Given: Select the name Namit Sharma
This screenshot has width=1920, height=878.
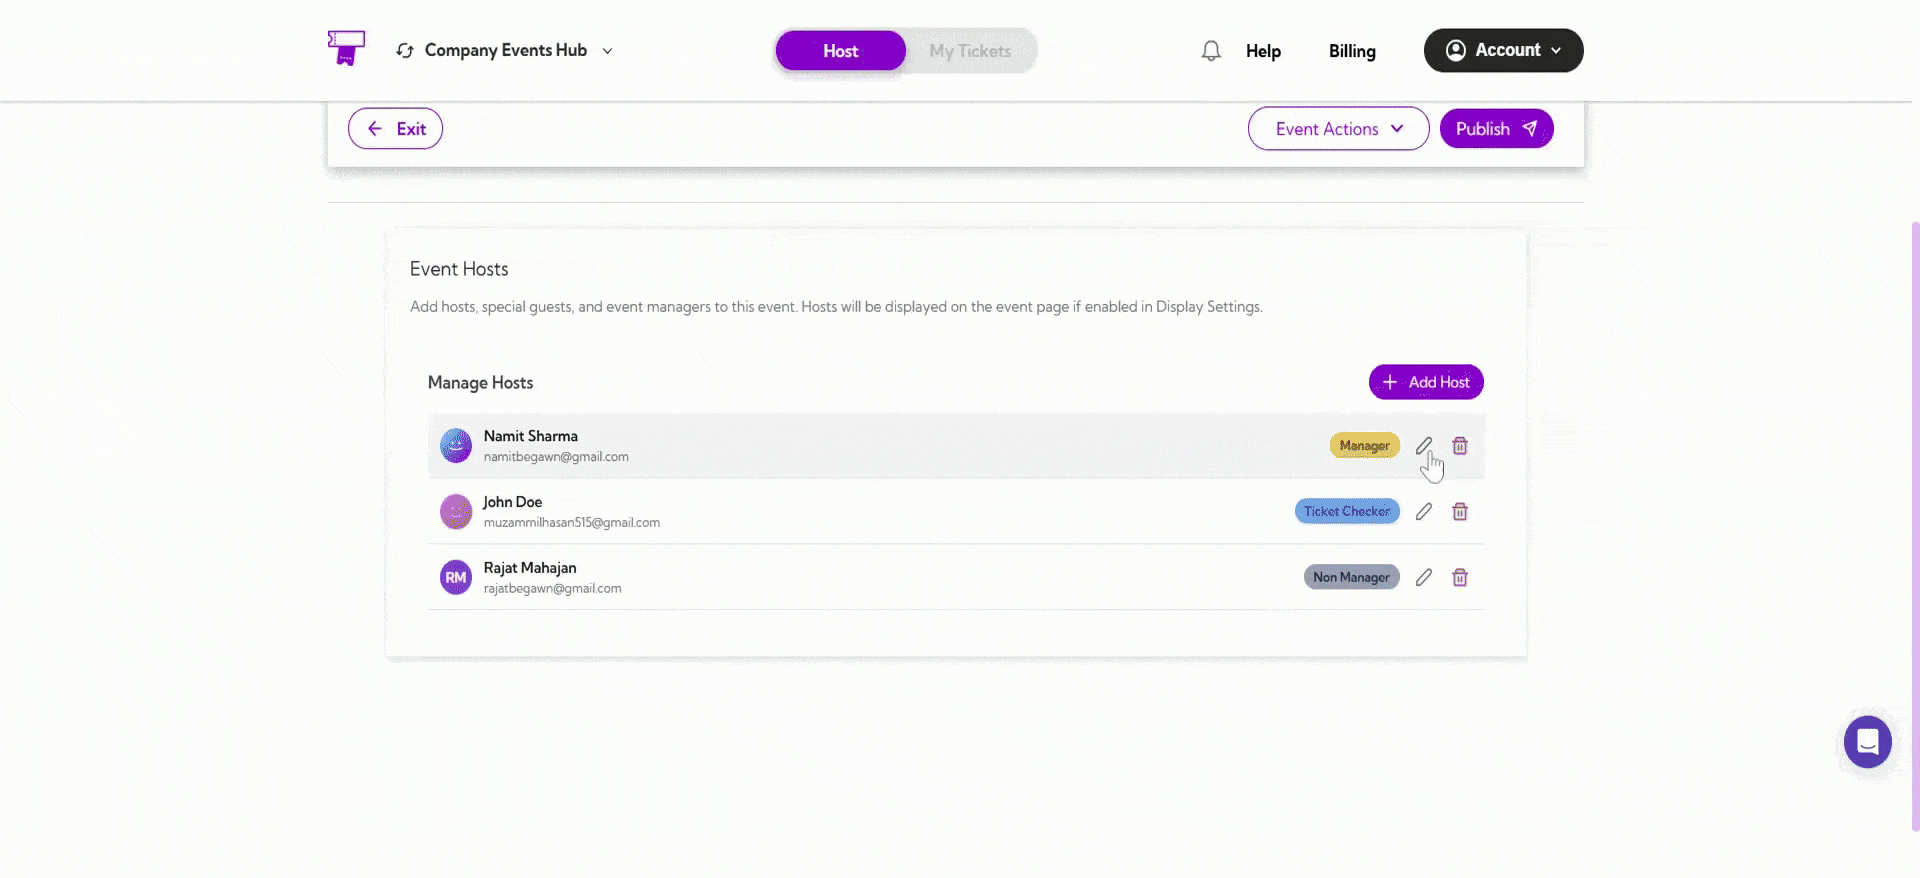Looking at the screenshot, I should click(531, 436).
